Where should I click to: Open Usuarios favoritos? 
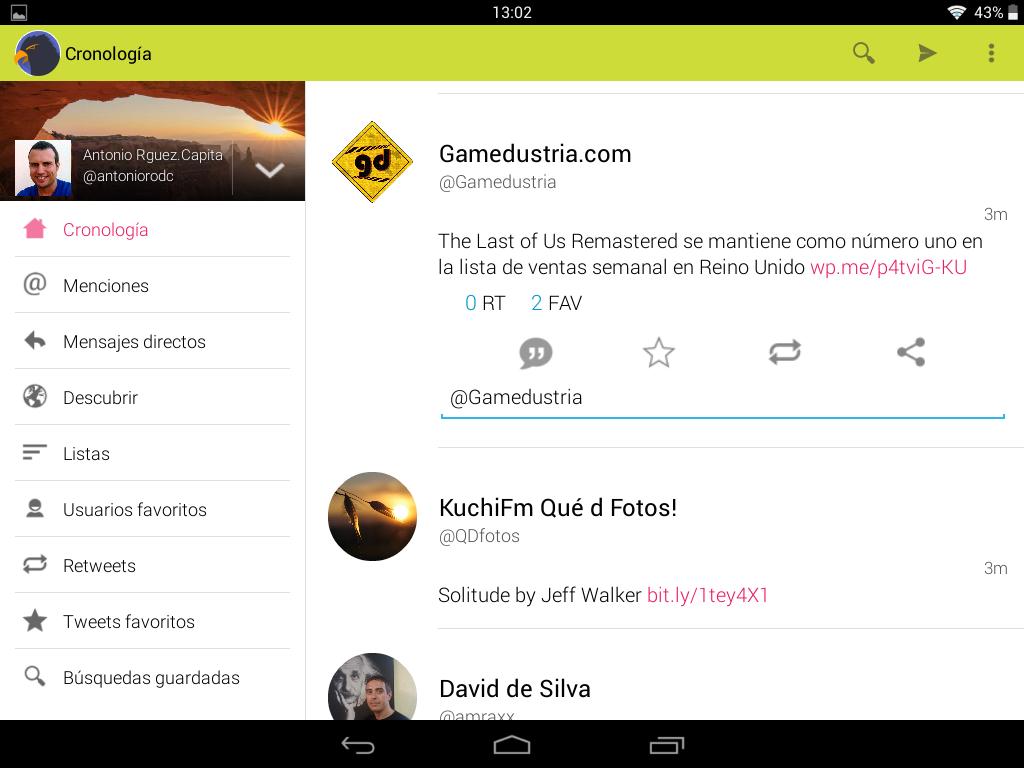pos(152,509)
